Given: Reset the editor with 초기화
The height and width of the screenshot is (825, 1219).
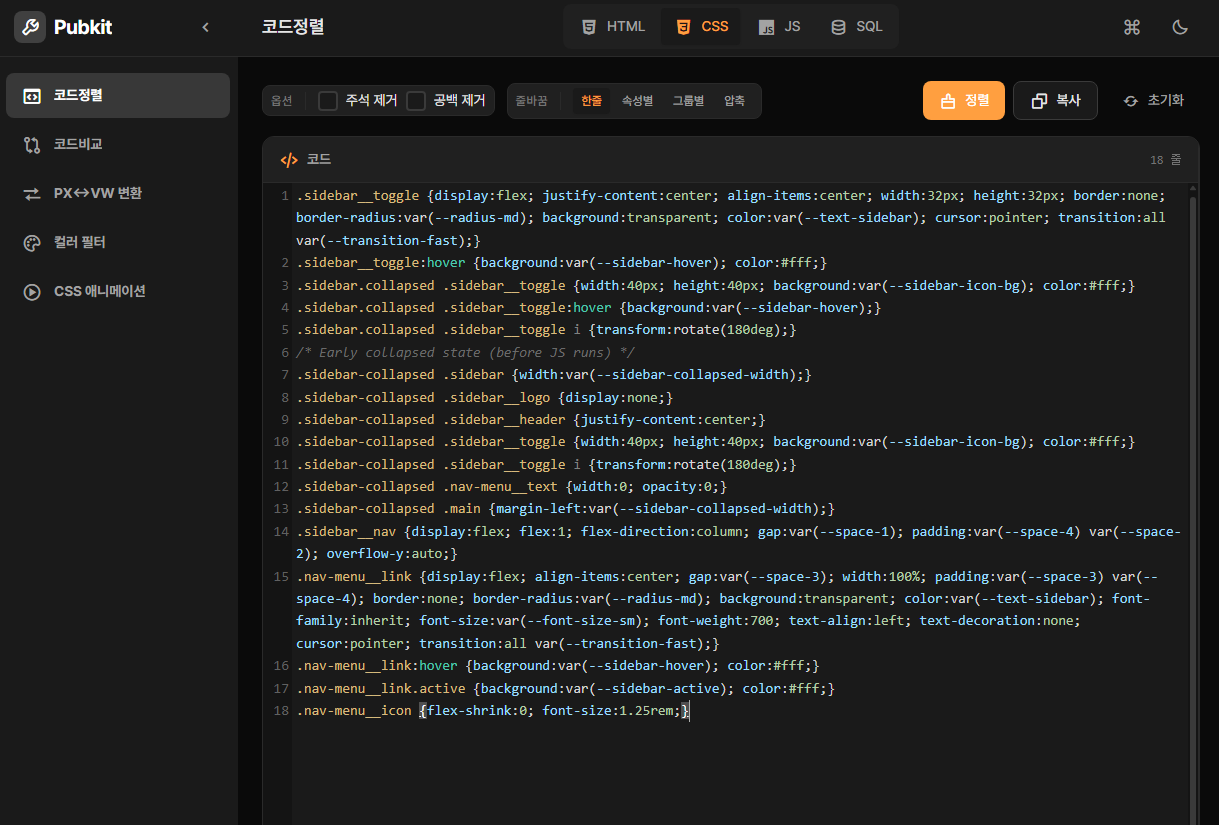Looking at the screenshot, I should pos(1153,100).
